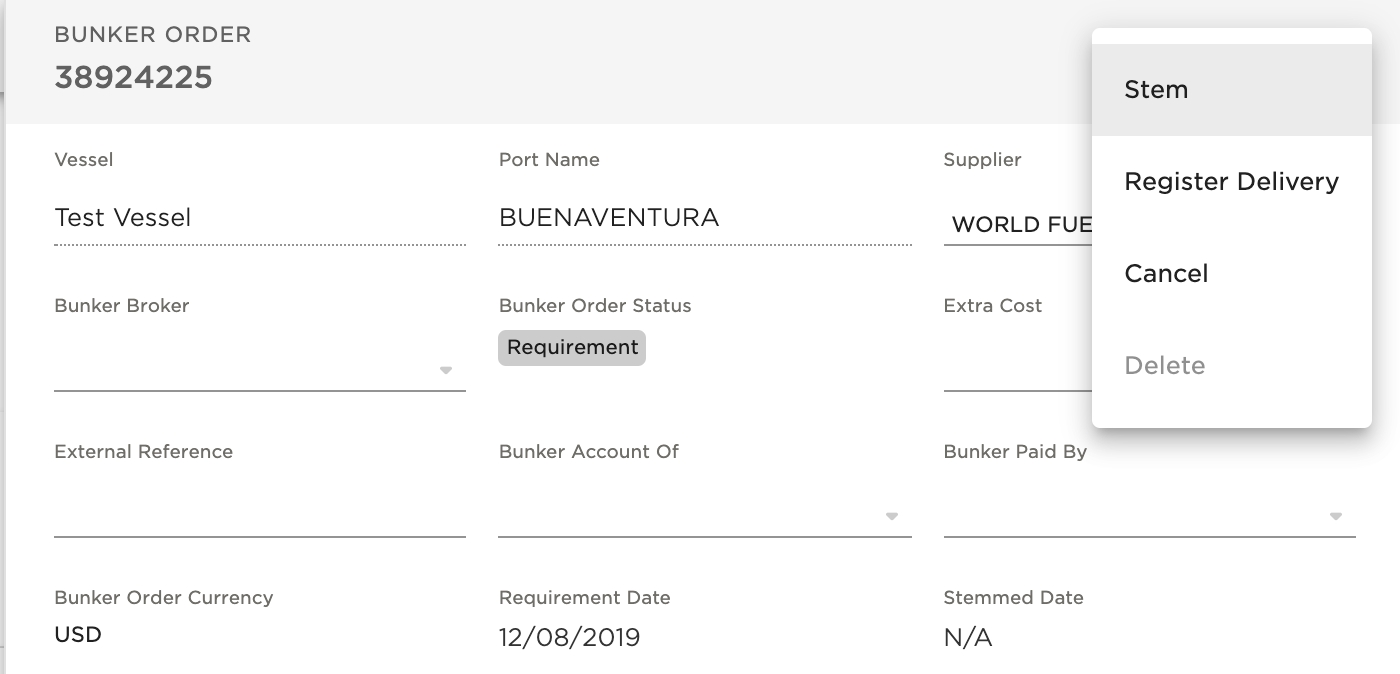
Task: Expand the Bunker Account Of dropdown arrow
Action: 891,517
